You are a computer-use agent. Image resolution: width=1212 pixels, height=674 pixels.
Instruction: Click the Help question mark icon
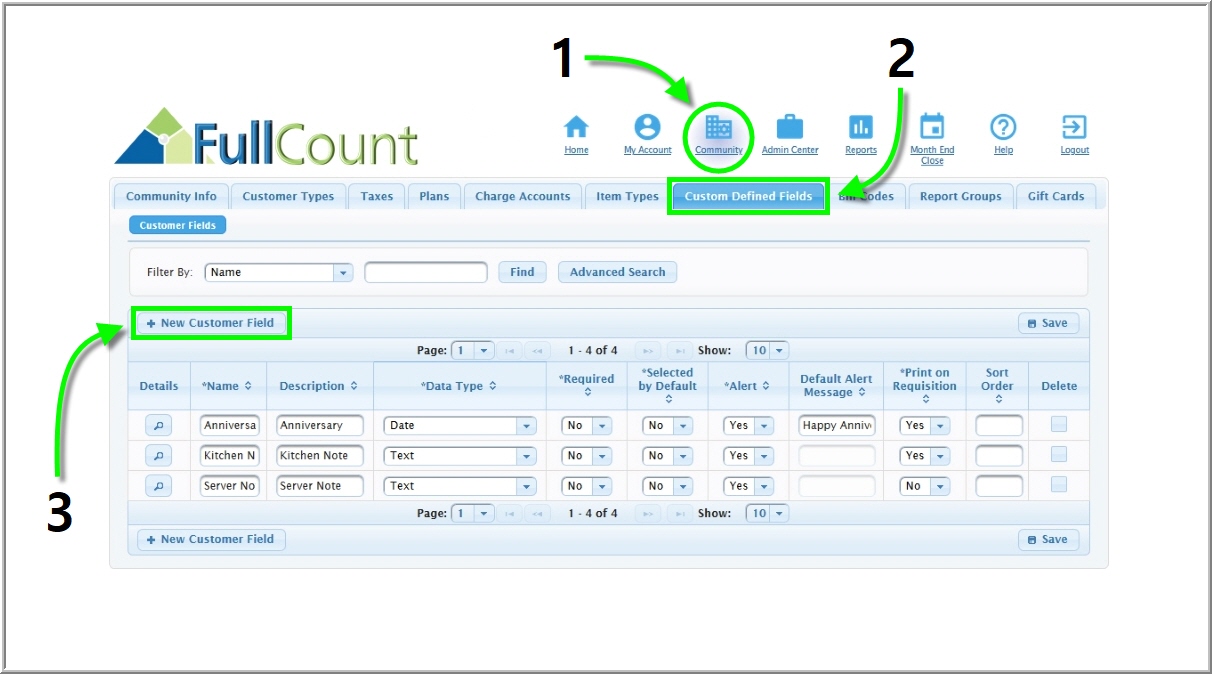(x=1003, y=128)
